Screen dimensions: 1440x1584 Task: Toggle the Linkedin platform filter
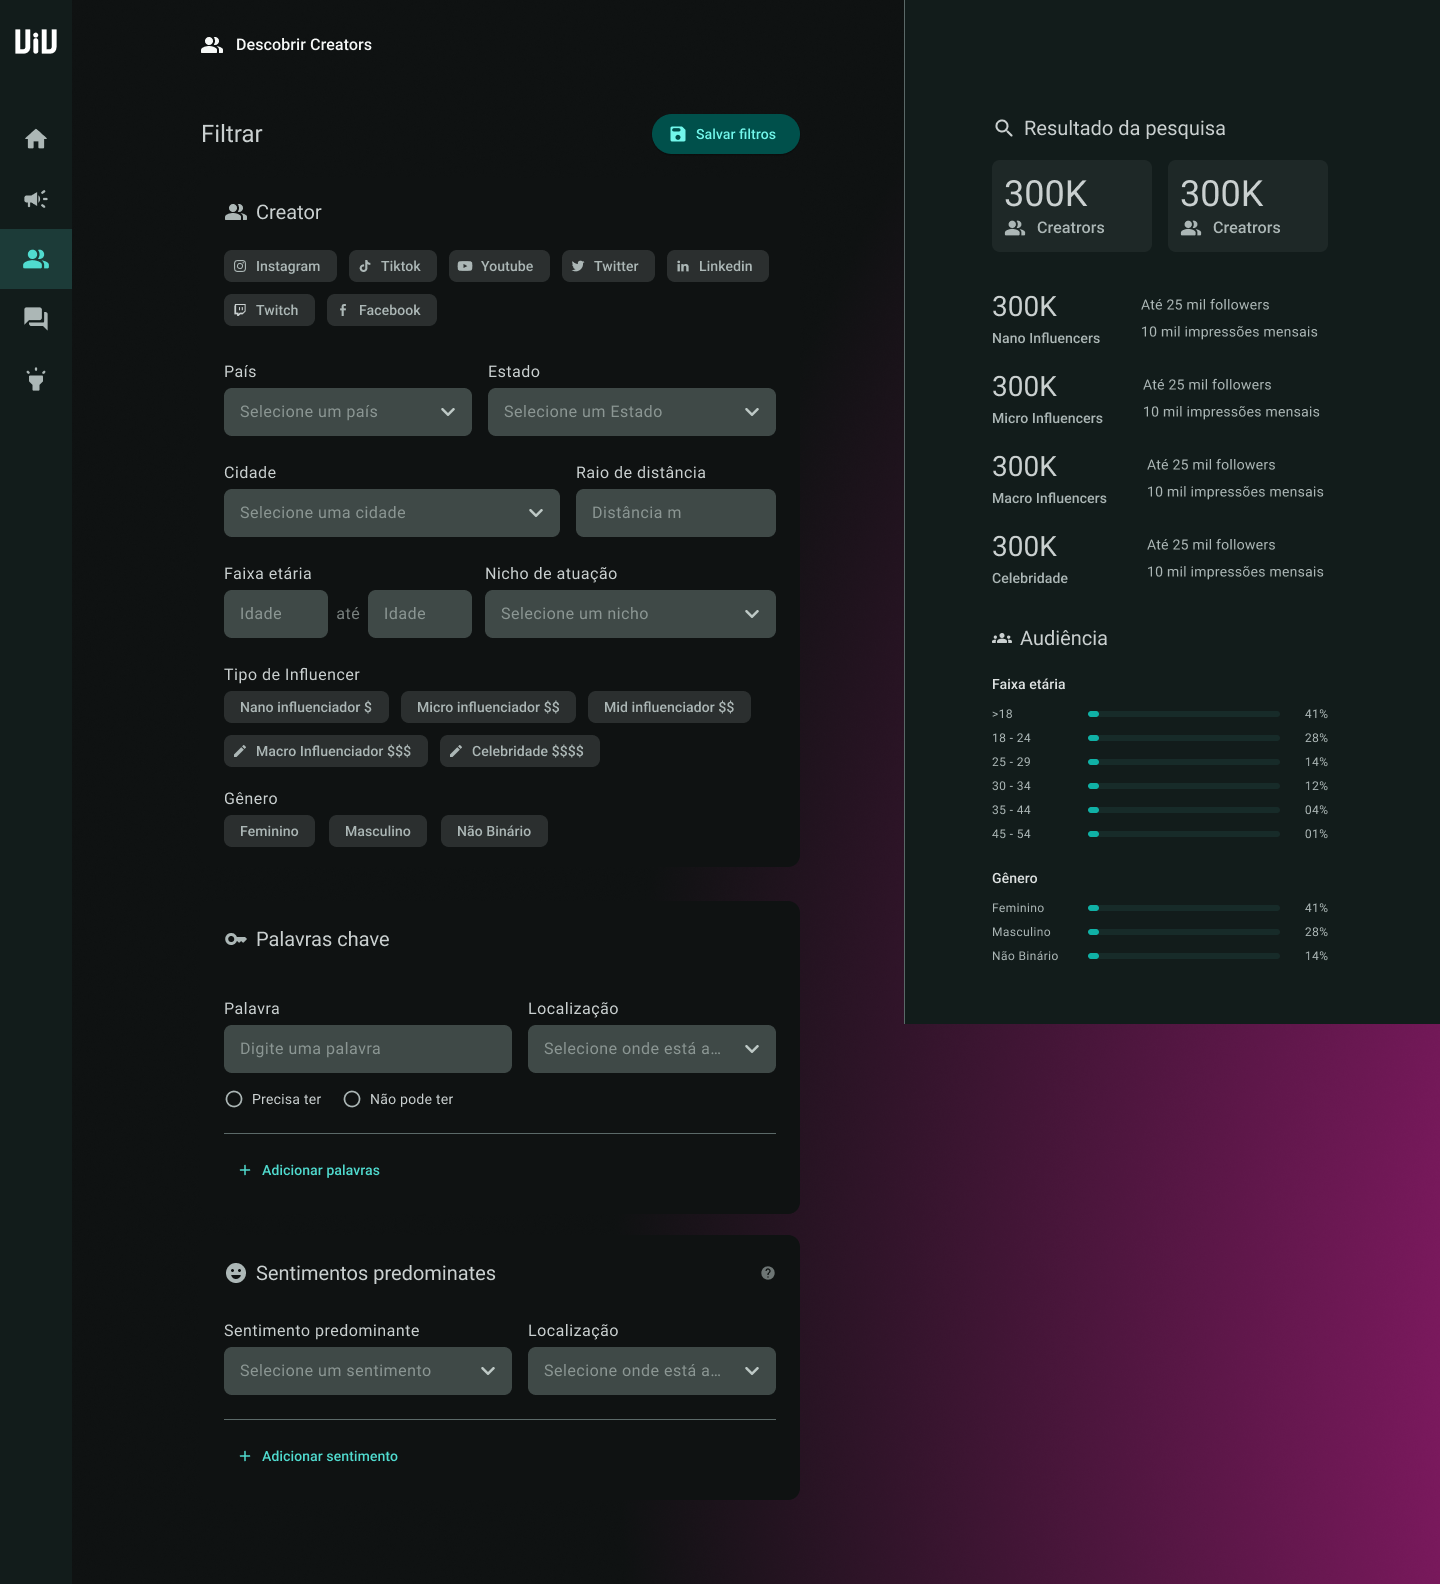pos(718,266)
